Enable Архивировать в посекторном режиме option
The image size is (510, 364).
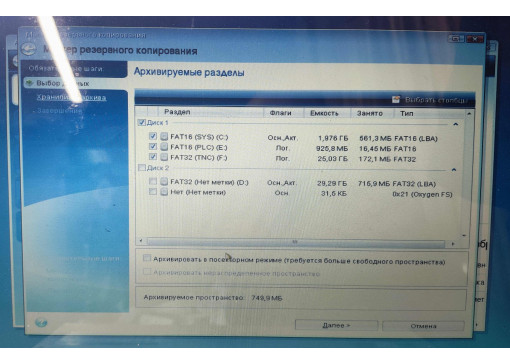pos(147,258)
